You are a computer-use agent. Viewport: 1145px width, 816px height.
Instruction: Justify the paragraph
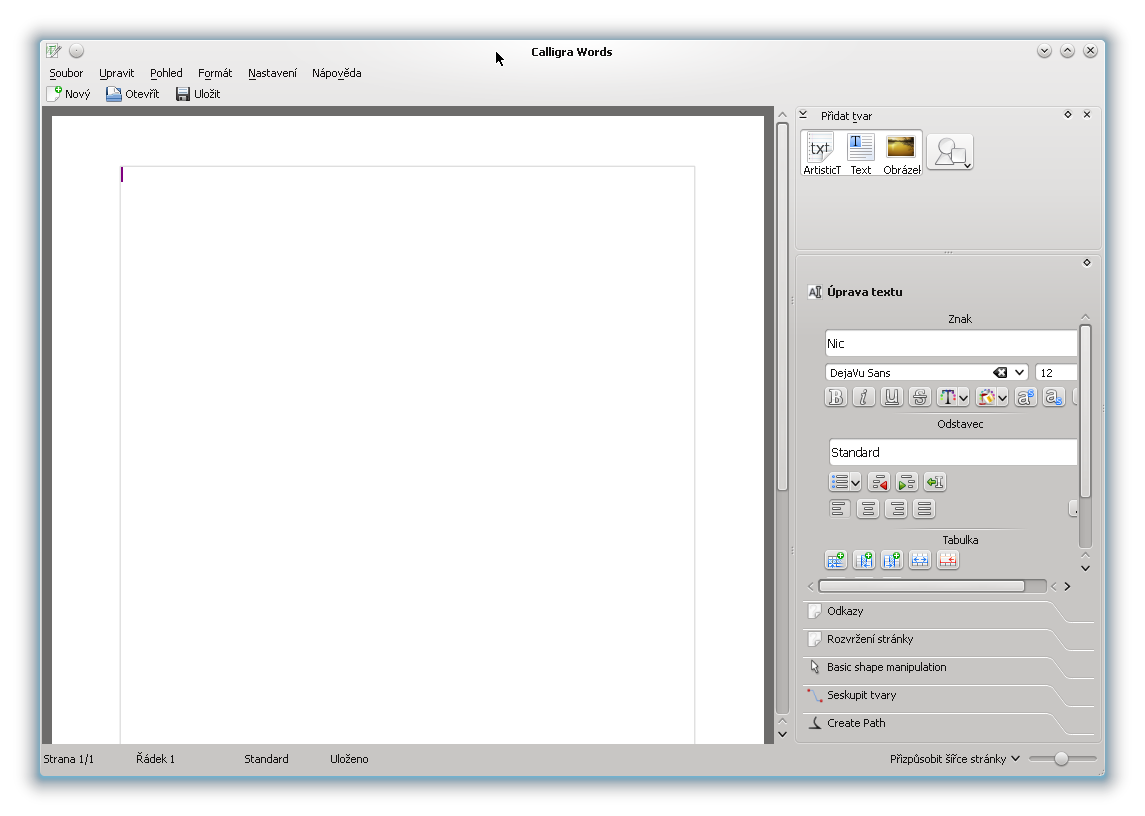click(x=924, y=508)
